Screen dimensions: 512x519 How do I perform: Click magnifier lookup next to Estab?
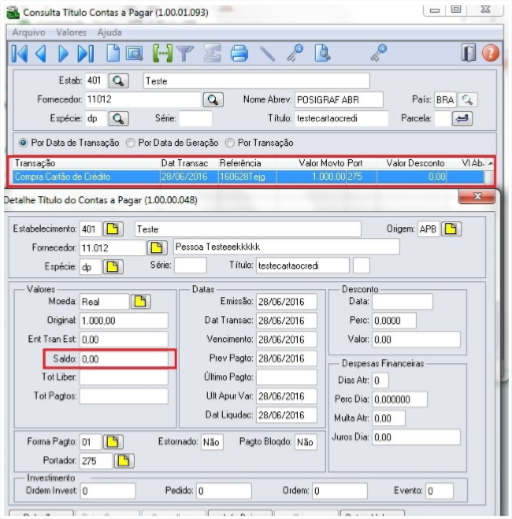119,81
